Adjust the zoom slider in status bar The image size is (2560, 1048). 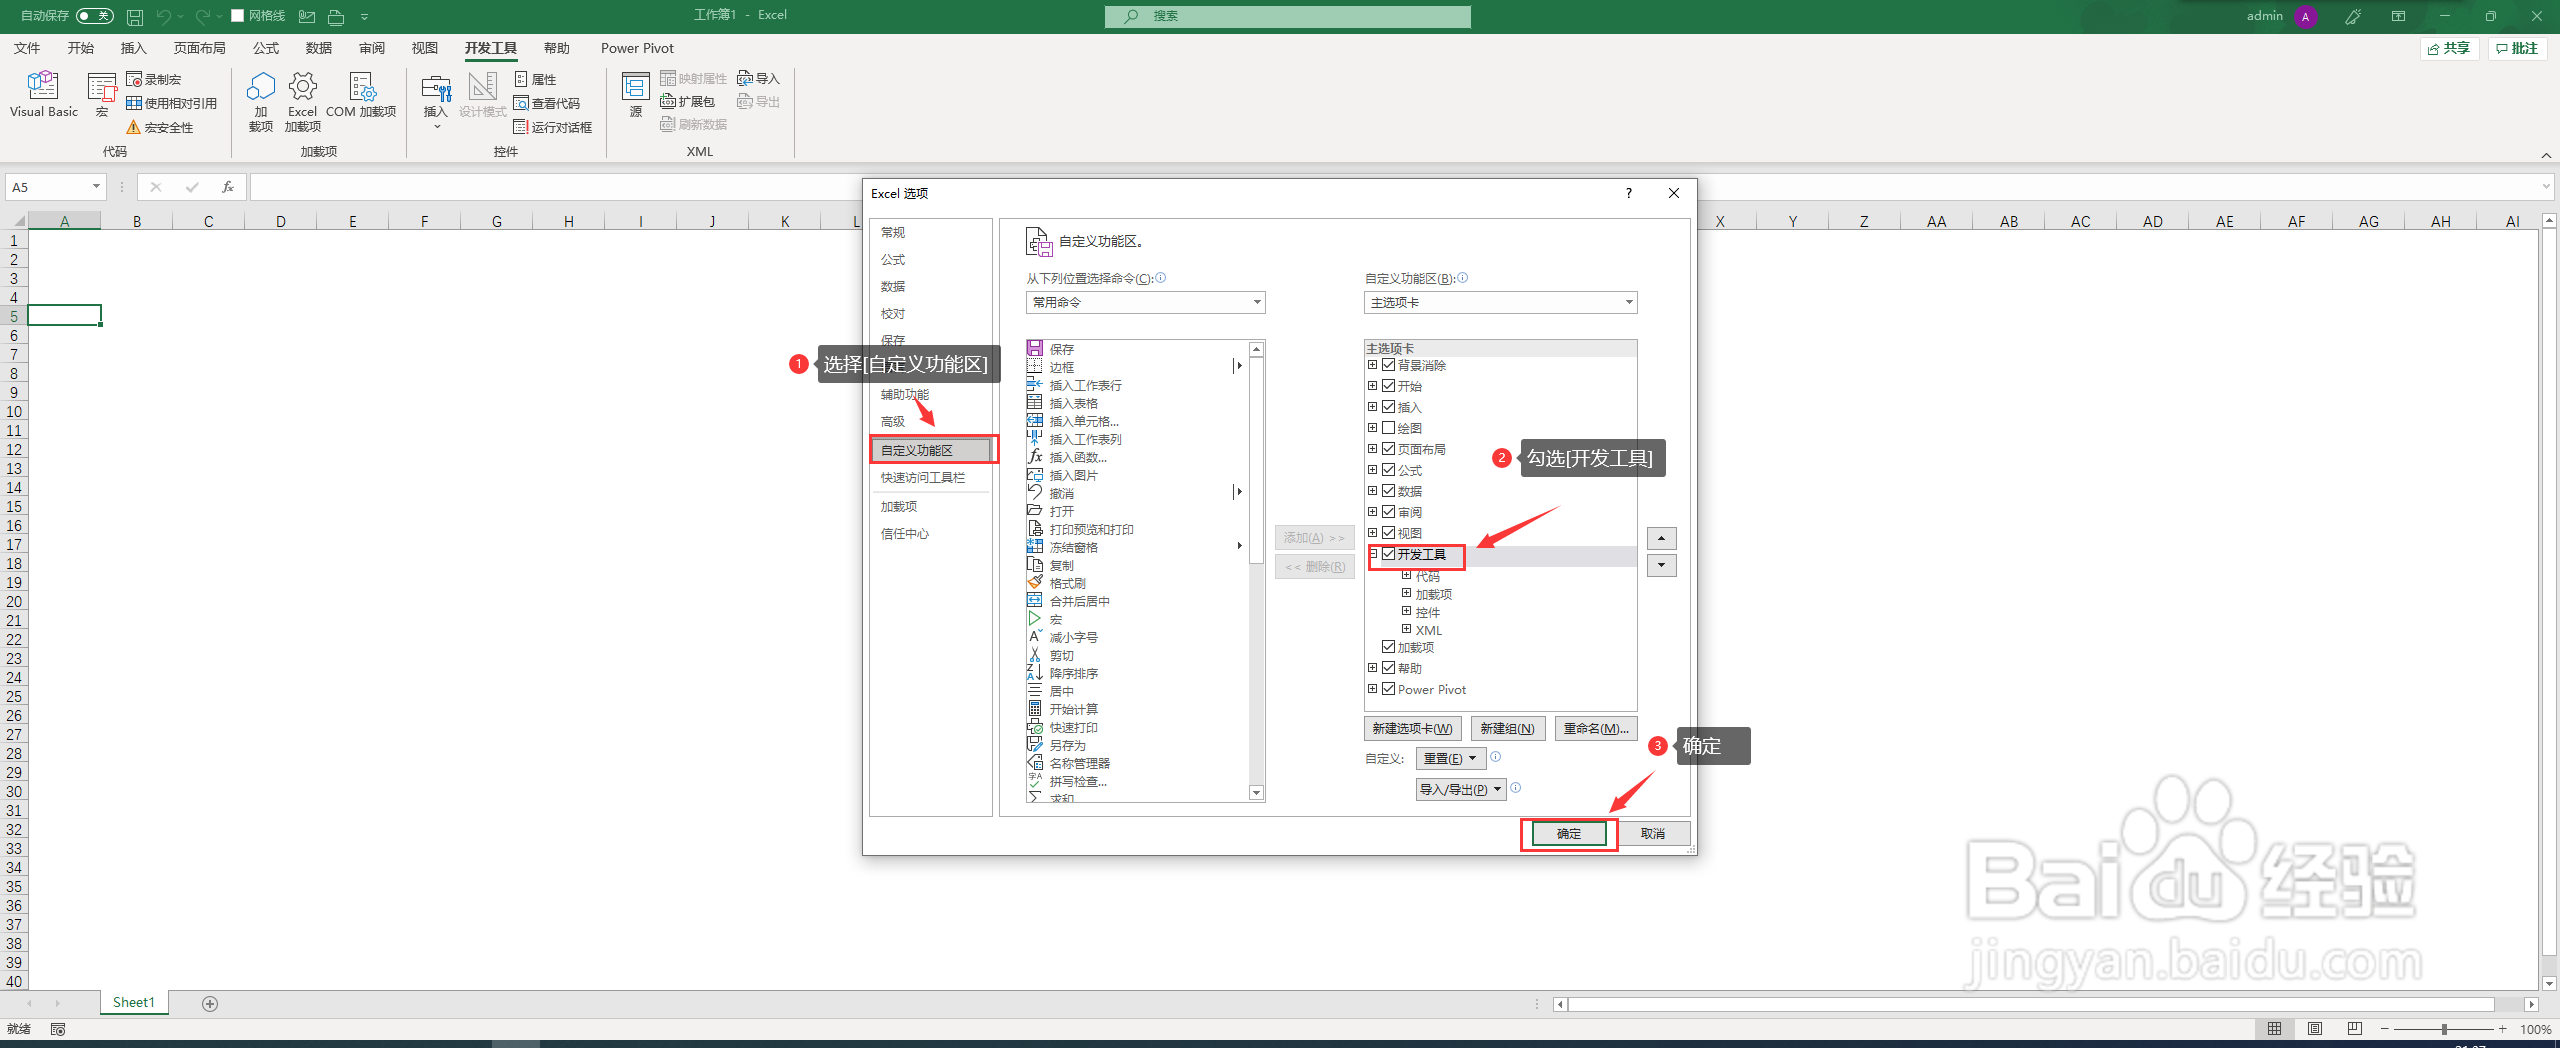click(x=2443, y=1029)
